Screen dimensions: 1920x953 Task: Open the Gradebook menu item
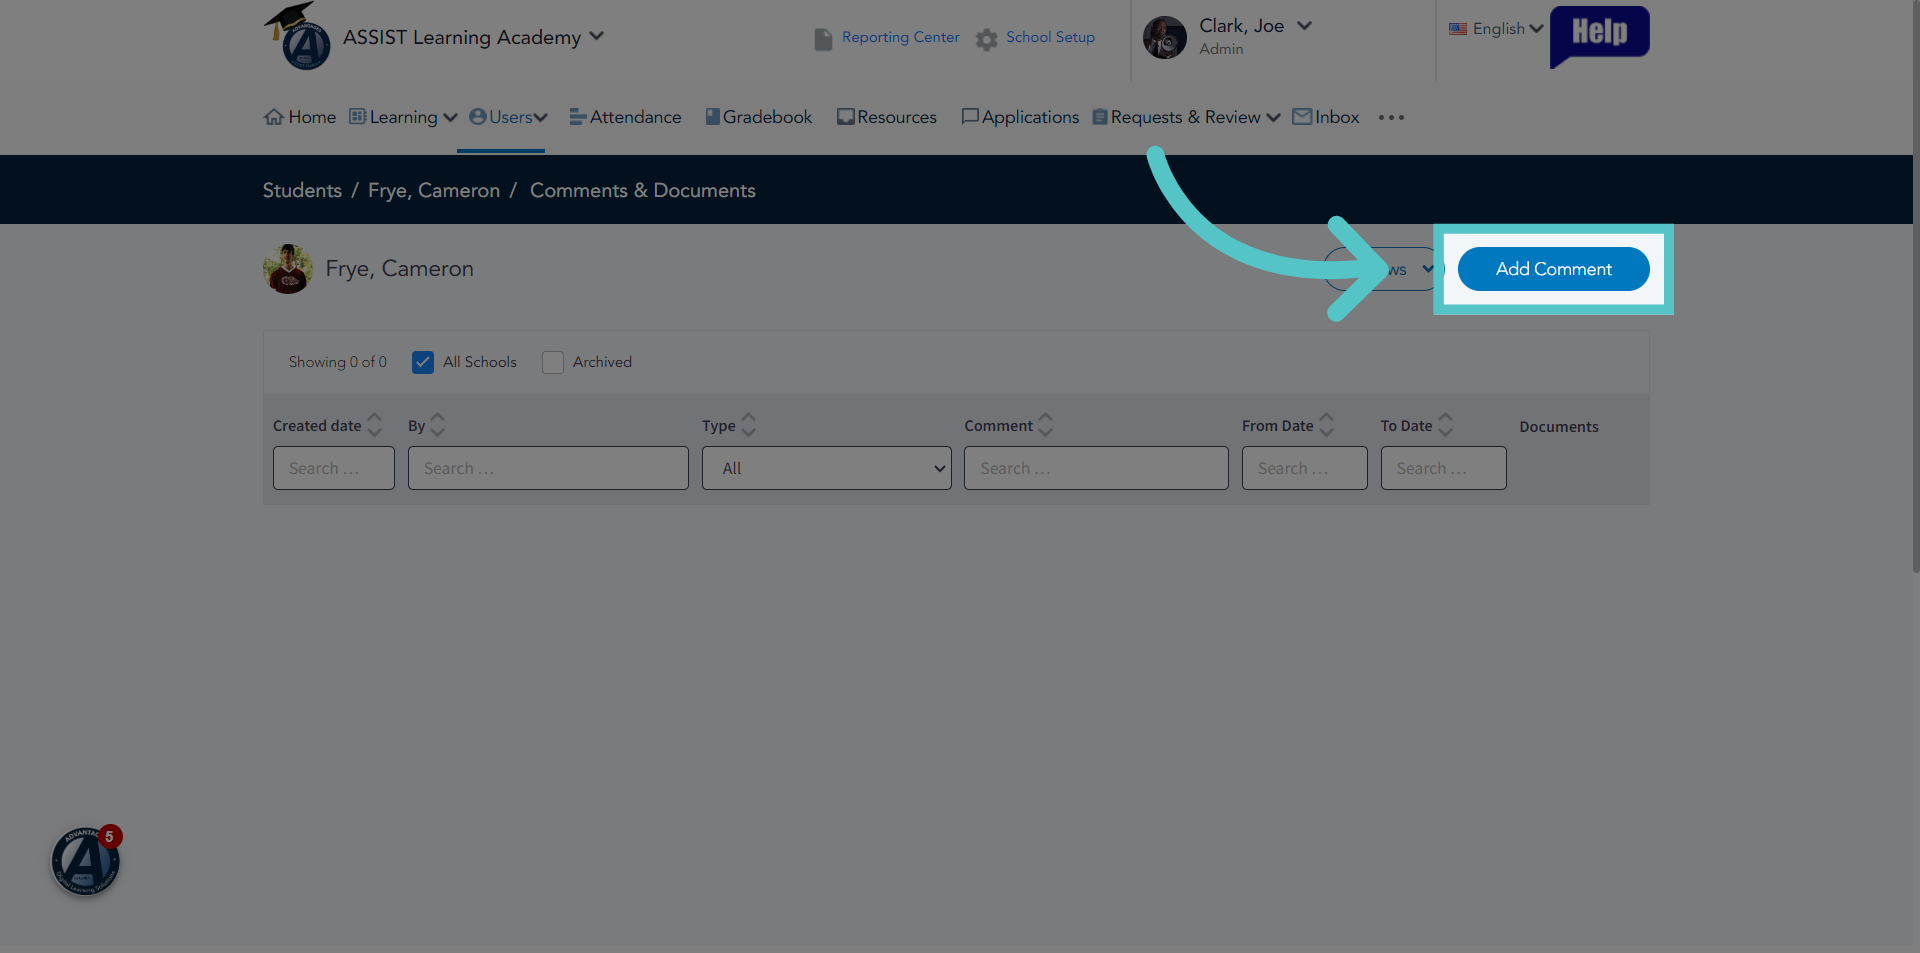click(x=758, y=117)
